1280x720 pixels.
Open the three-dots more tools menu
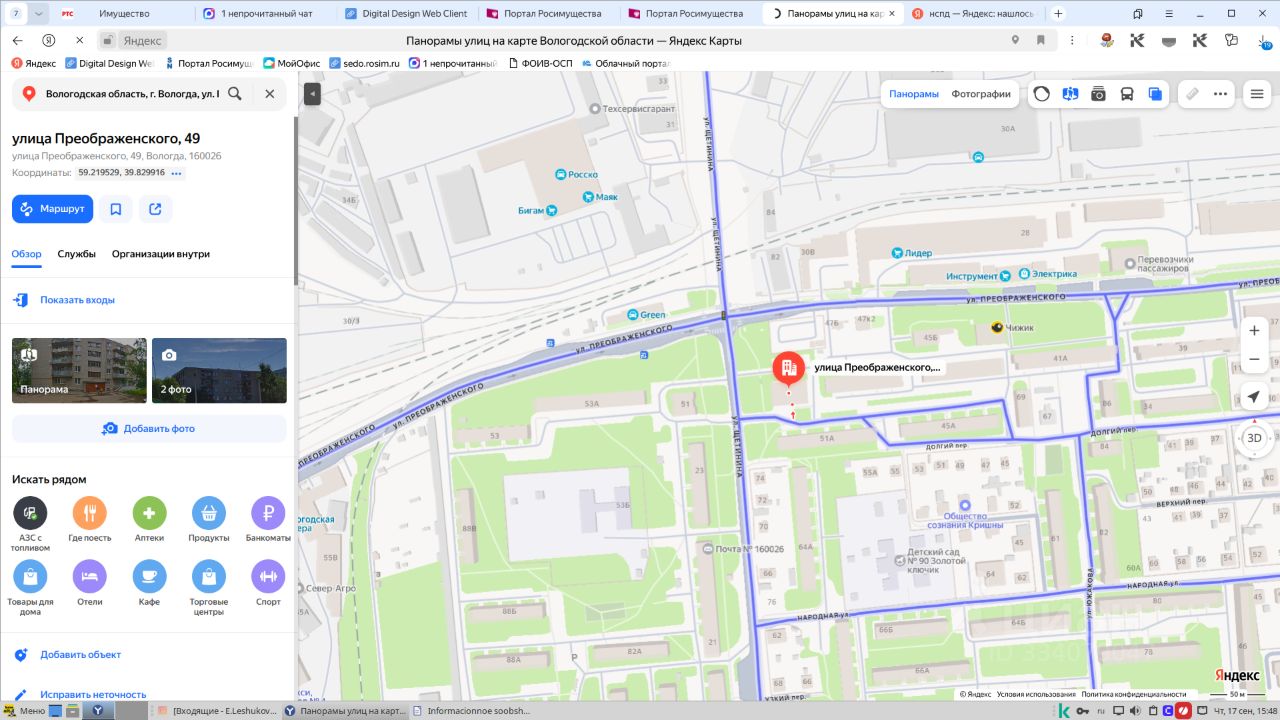point(1220,94)
